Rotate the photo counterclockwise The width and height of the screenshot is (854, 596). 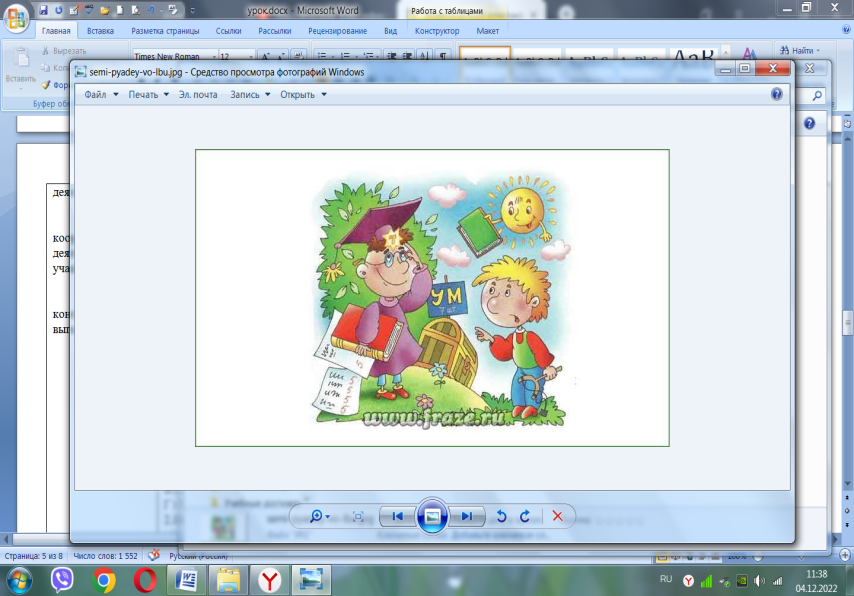click(x=502, y=516)
